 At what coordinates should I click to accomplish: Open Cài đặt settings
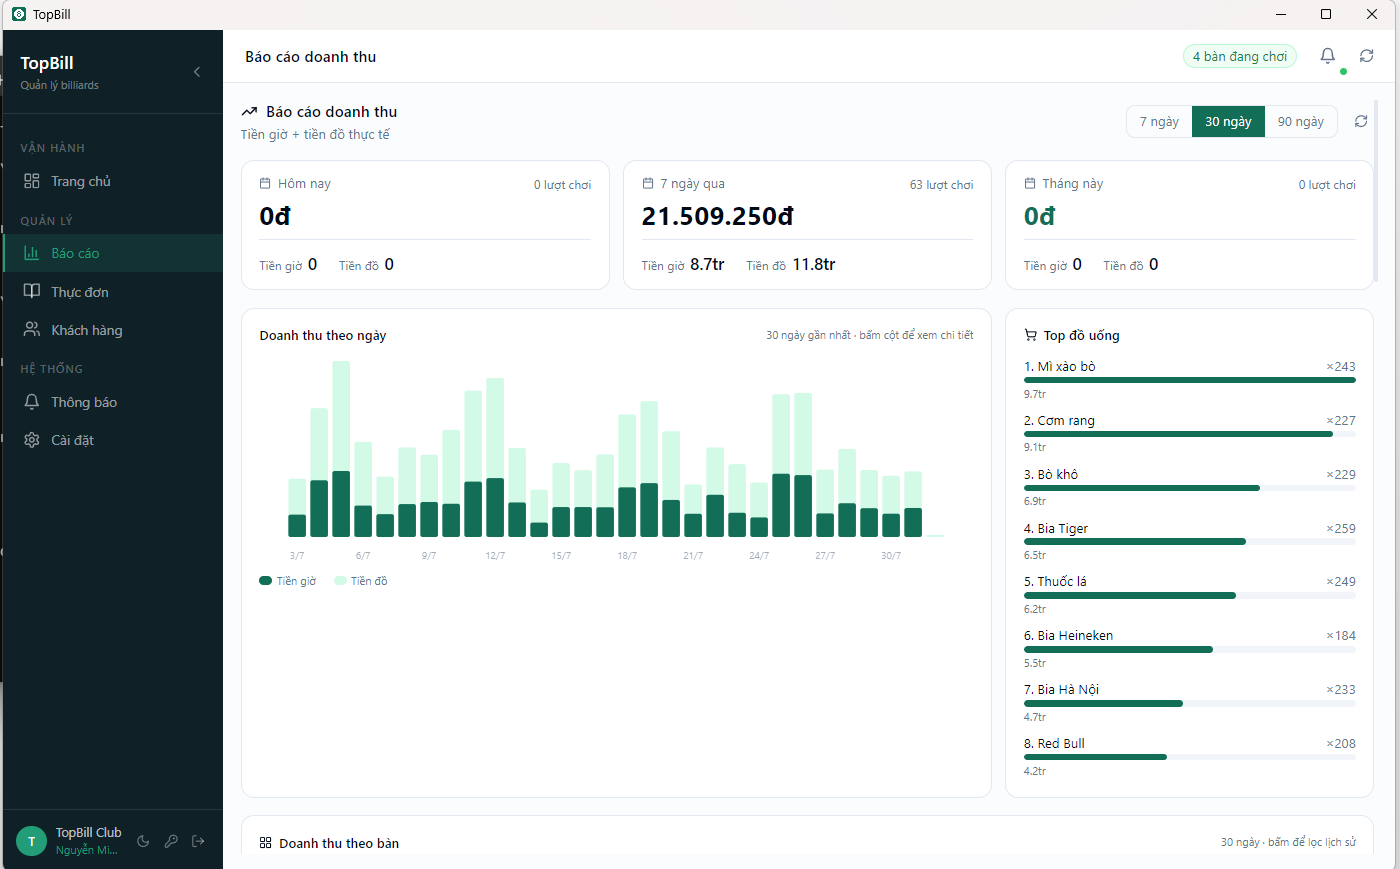[113, 440]
